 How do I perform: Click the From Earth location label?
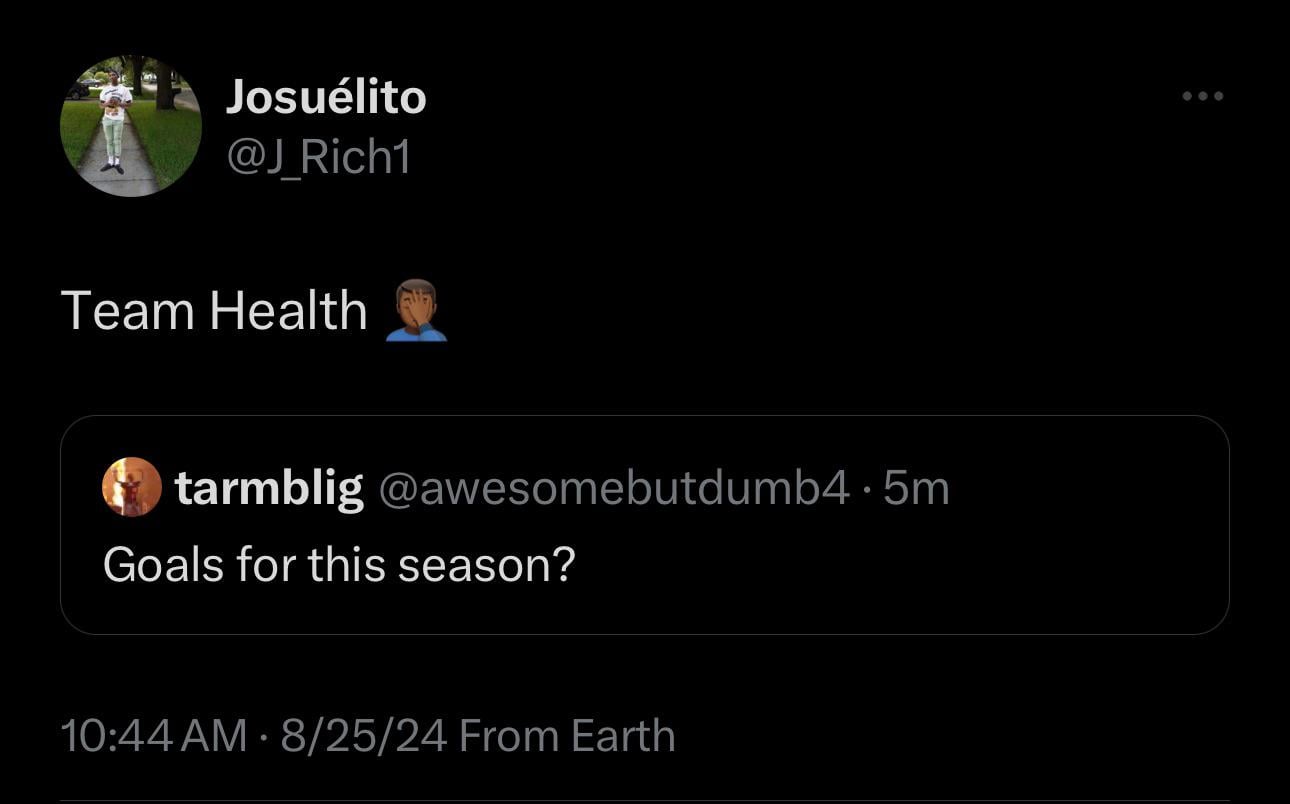[567, 736]
